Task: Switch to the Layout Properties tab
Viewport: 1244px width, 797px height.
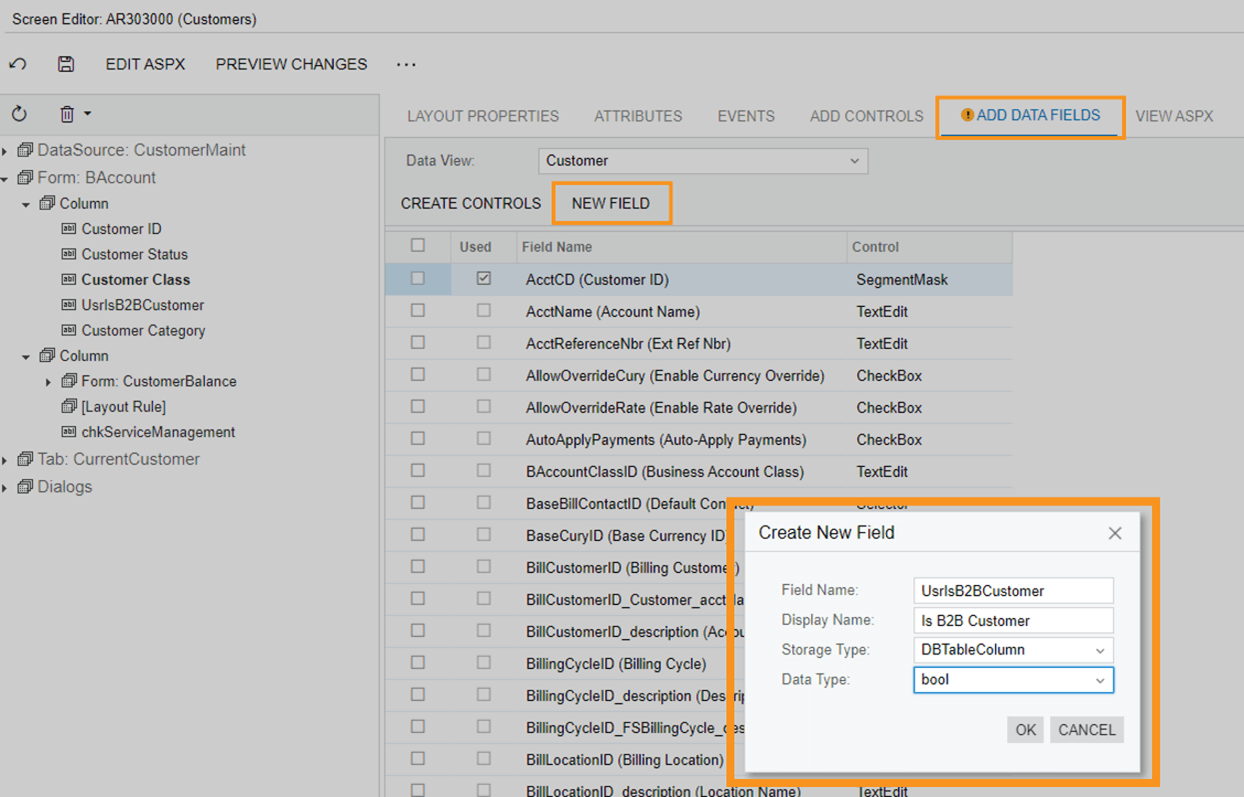Action: pos(483,116)
